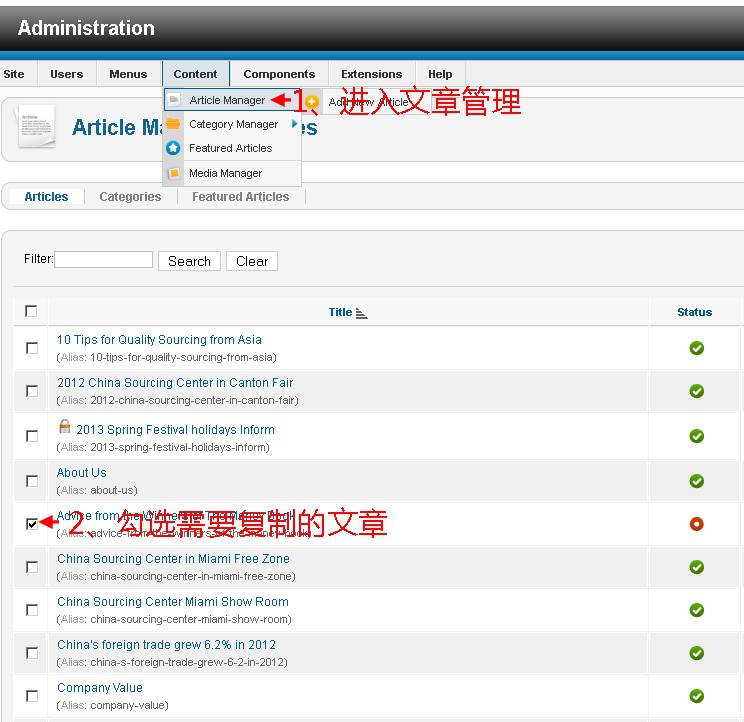Screen dimensions: 744x722
Task: Click unpublished status icon of the Advice article
Action: pyautogui.click(x=696, y=524)
